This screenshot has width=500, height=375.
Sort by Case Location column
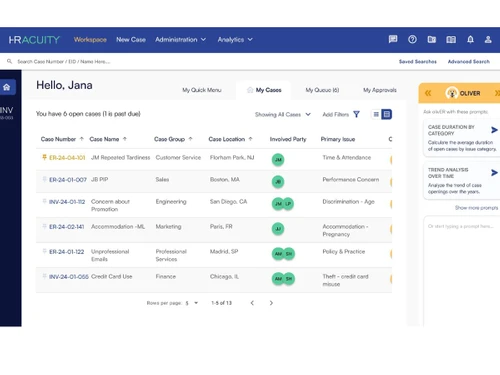tap(230, 139)
